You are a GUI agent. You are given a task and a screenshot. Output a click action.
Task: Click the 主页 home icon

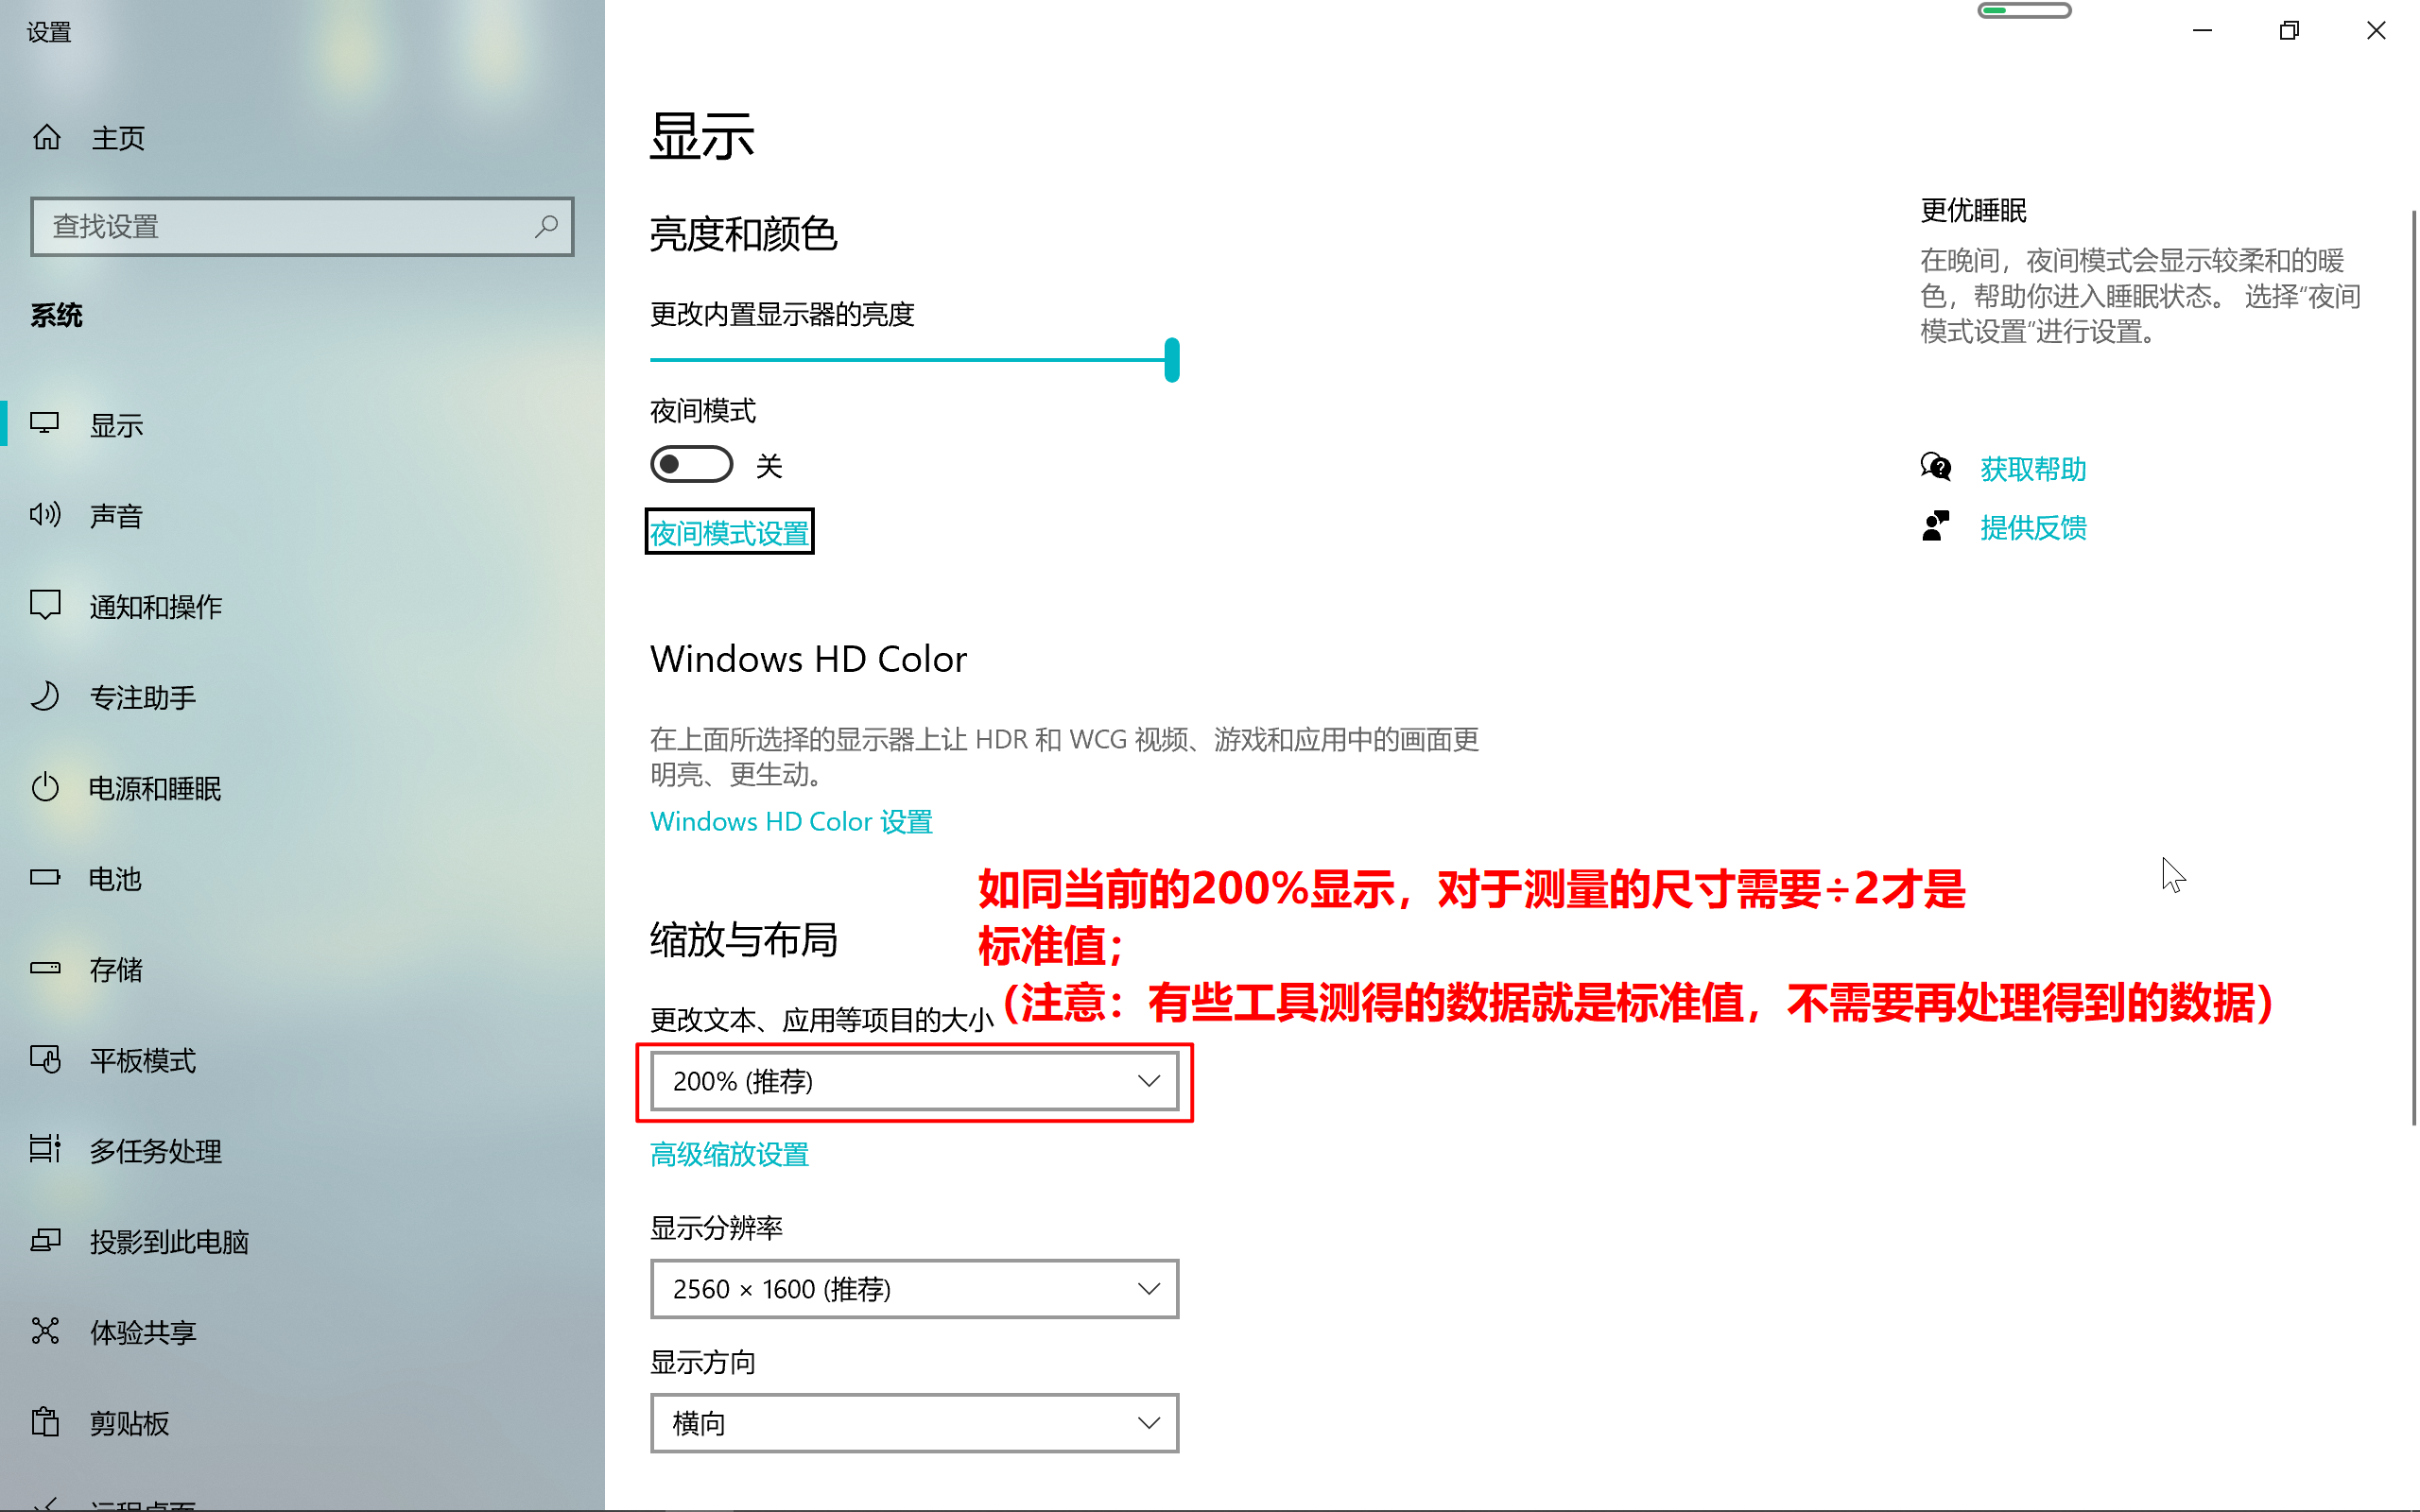point(49,136)
